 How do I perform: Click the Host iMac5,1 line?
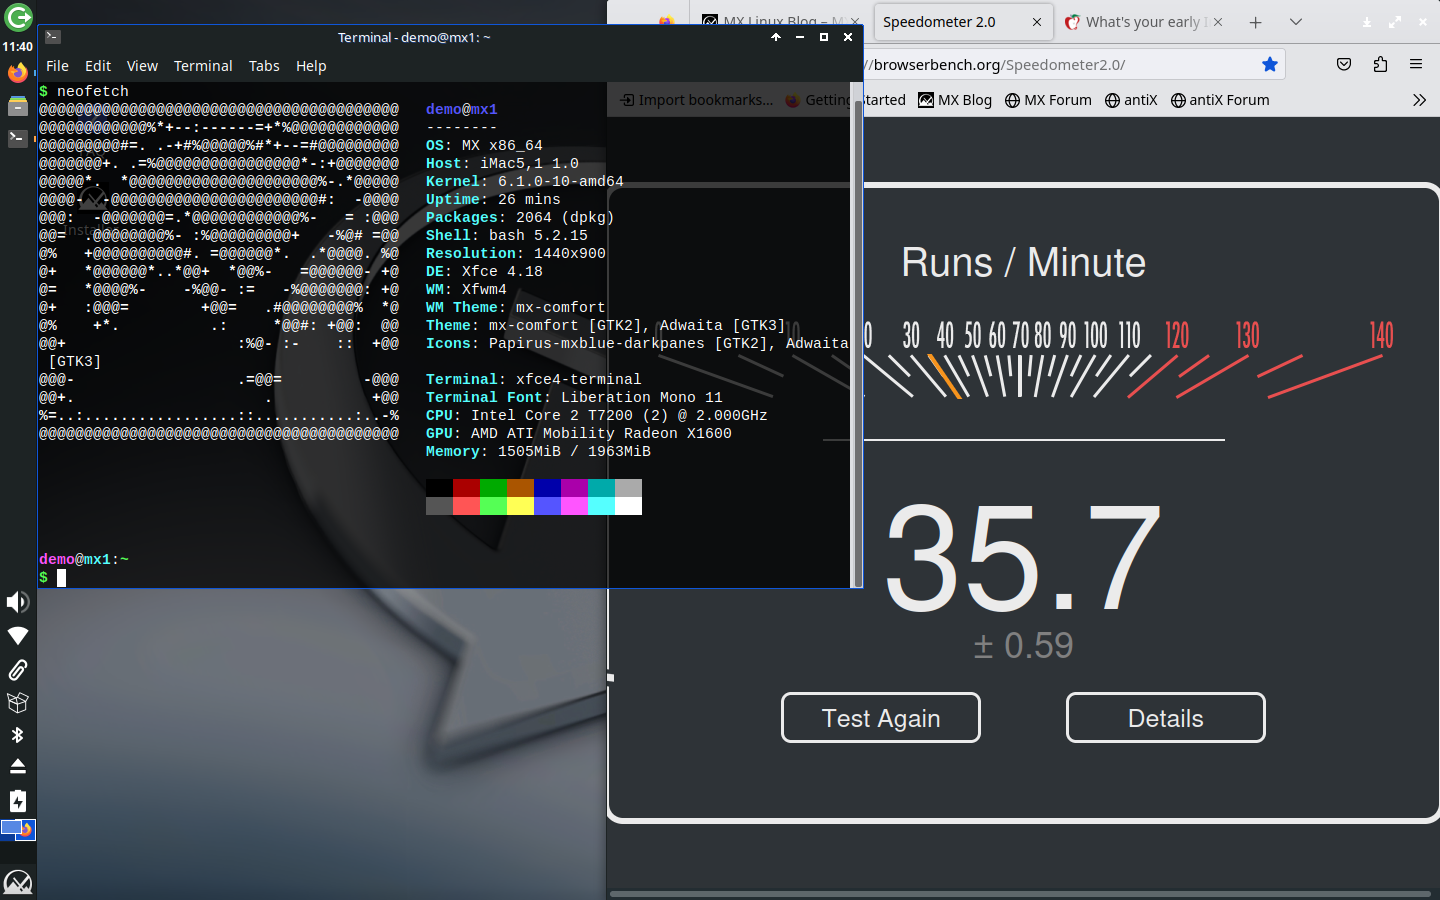pos(502,164)
